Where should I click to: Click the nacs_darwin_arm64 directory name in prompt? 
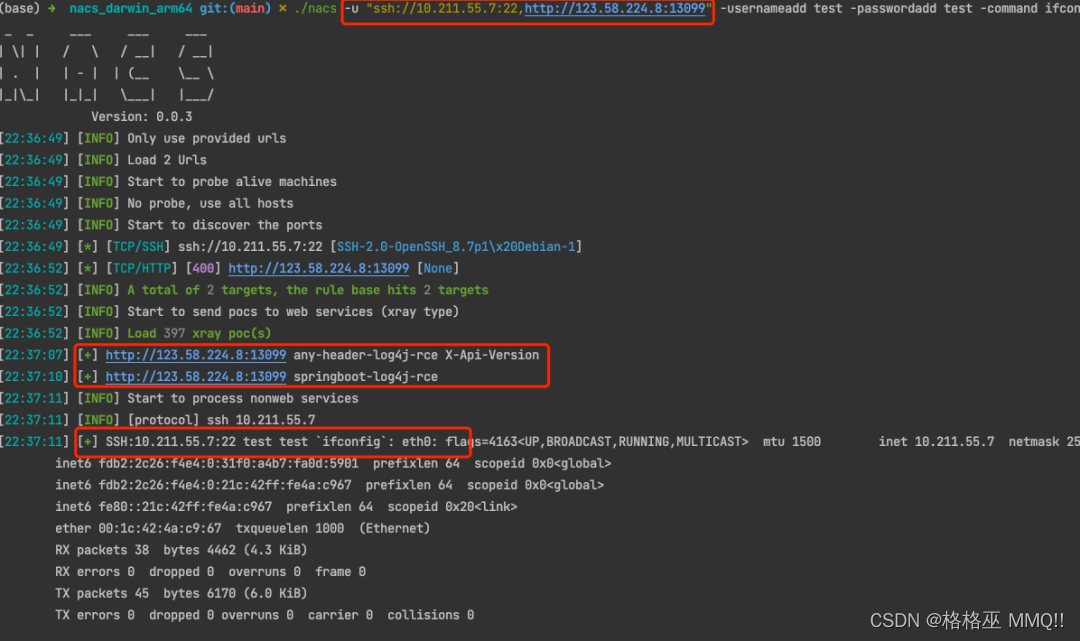click(131, 9)
